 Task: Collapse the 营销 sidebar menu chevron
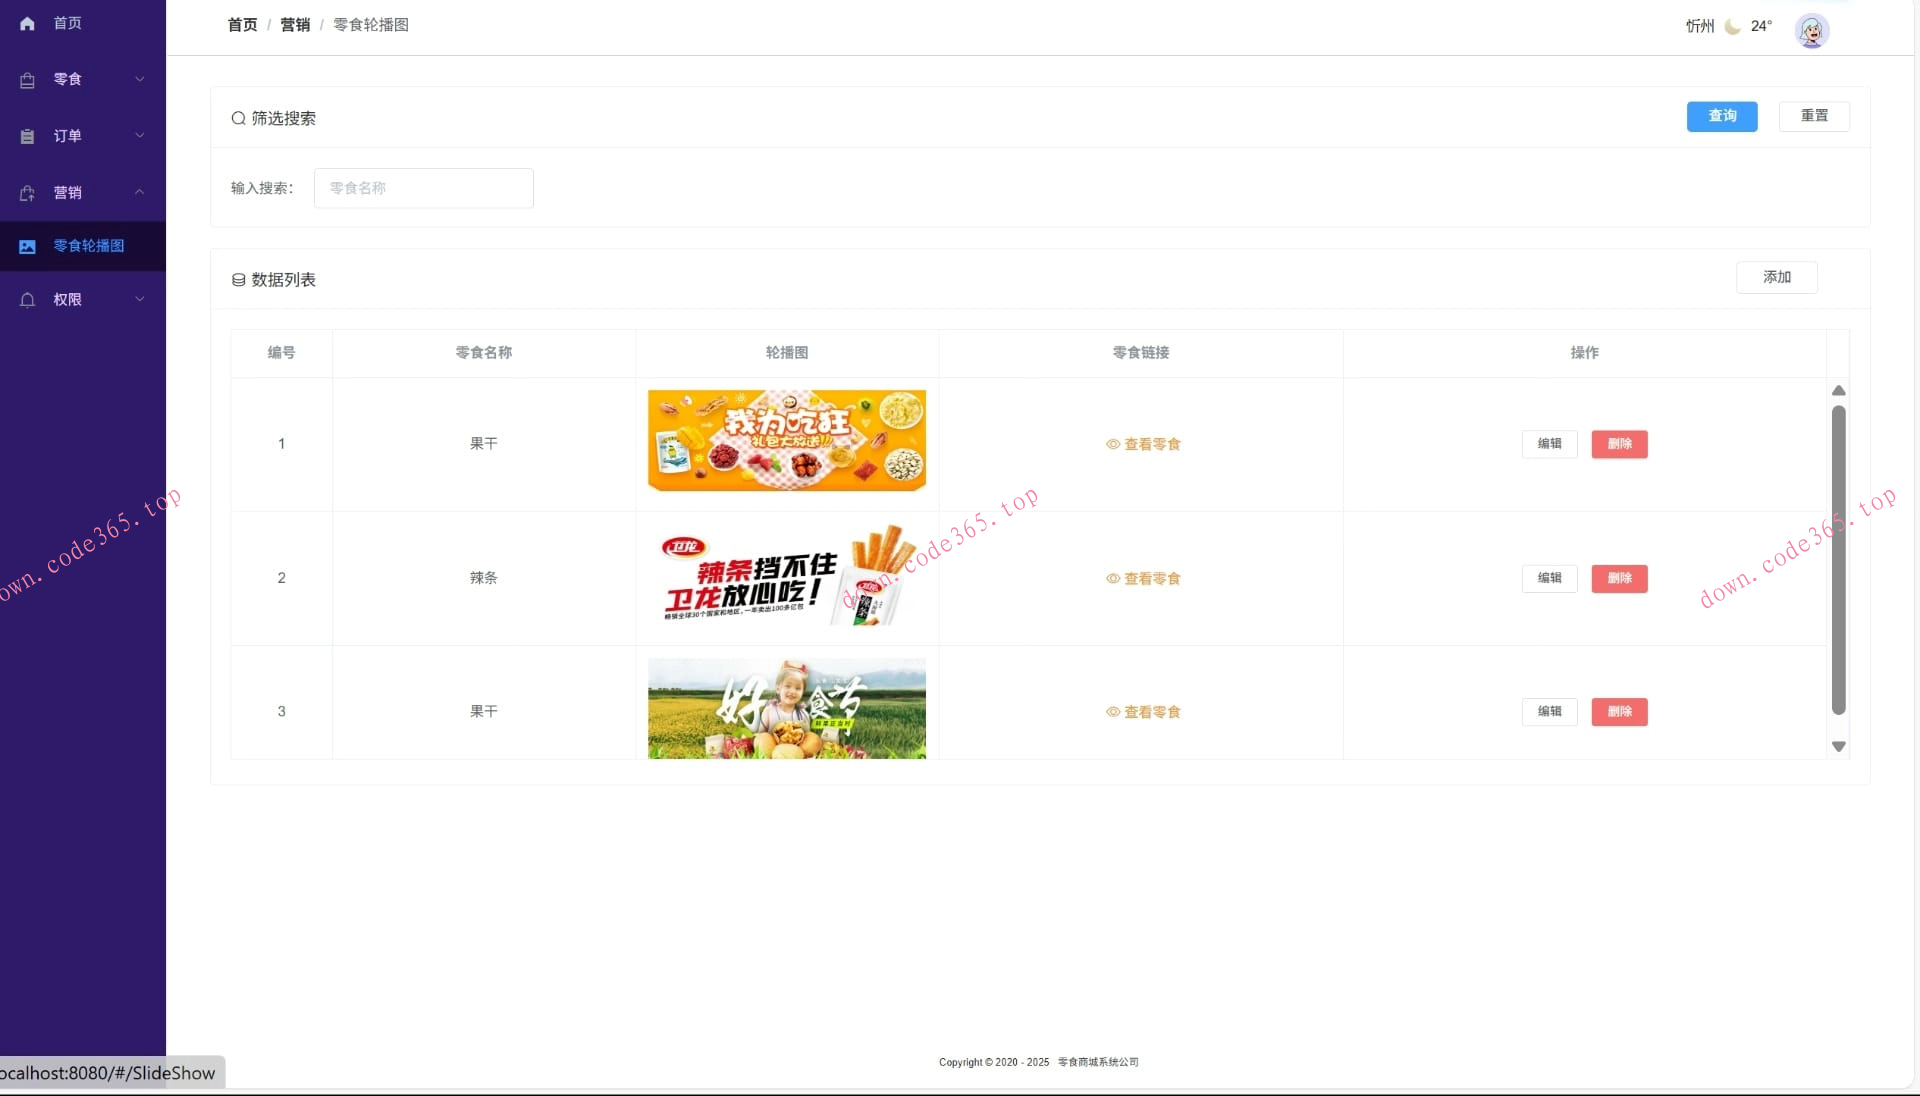coord(140,193)
